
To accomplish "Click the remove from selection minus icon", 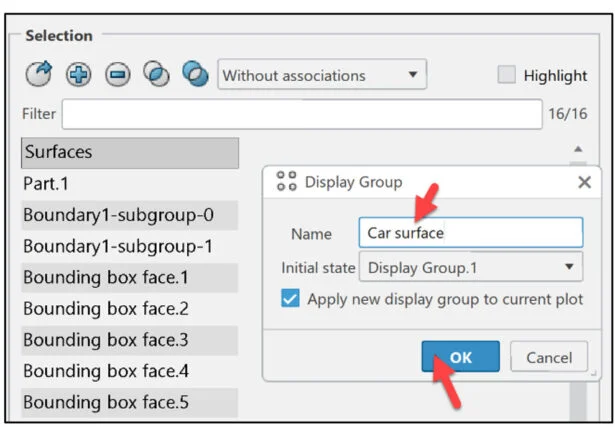I will 118,76.
